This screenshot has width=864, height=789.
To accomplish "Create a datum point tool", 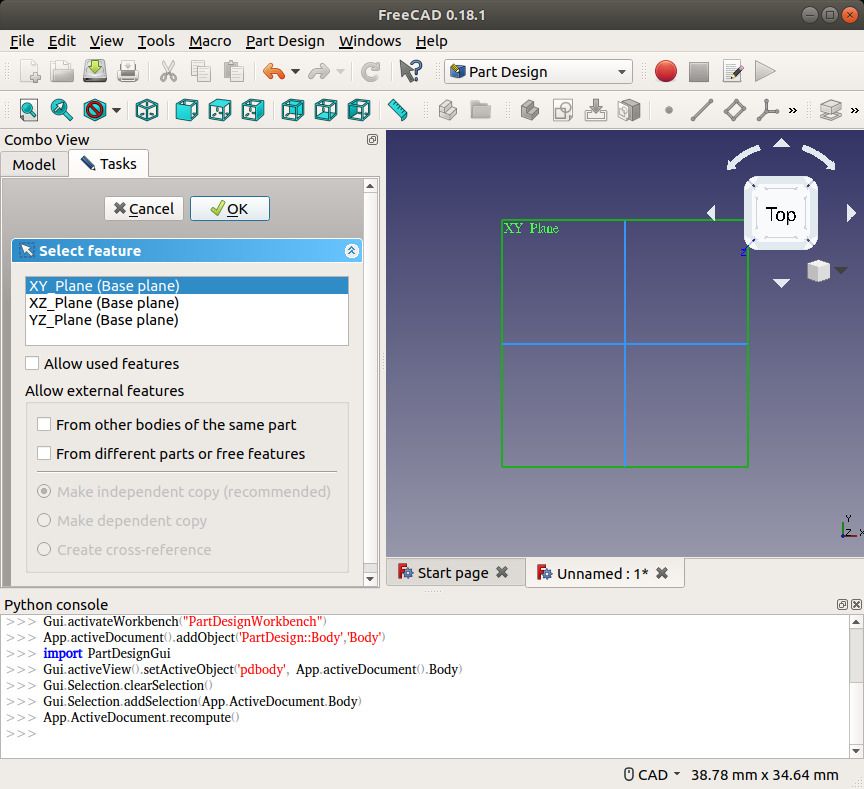I will click(x=669, y=110).
